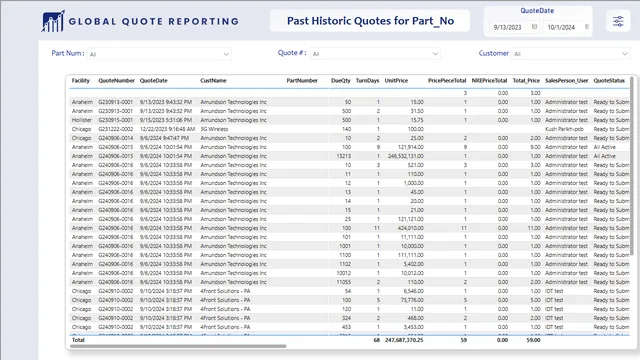Sort by the PartNumber column header
The height and width of the screenshot is (360, 640).
tap(302, 80)
